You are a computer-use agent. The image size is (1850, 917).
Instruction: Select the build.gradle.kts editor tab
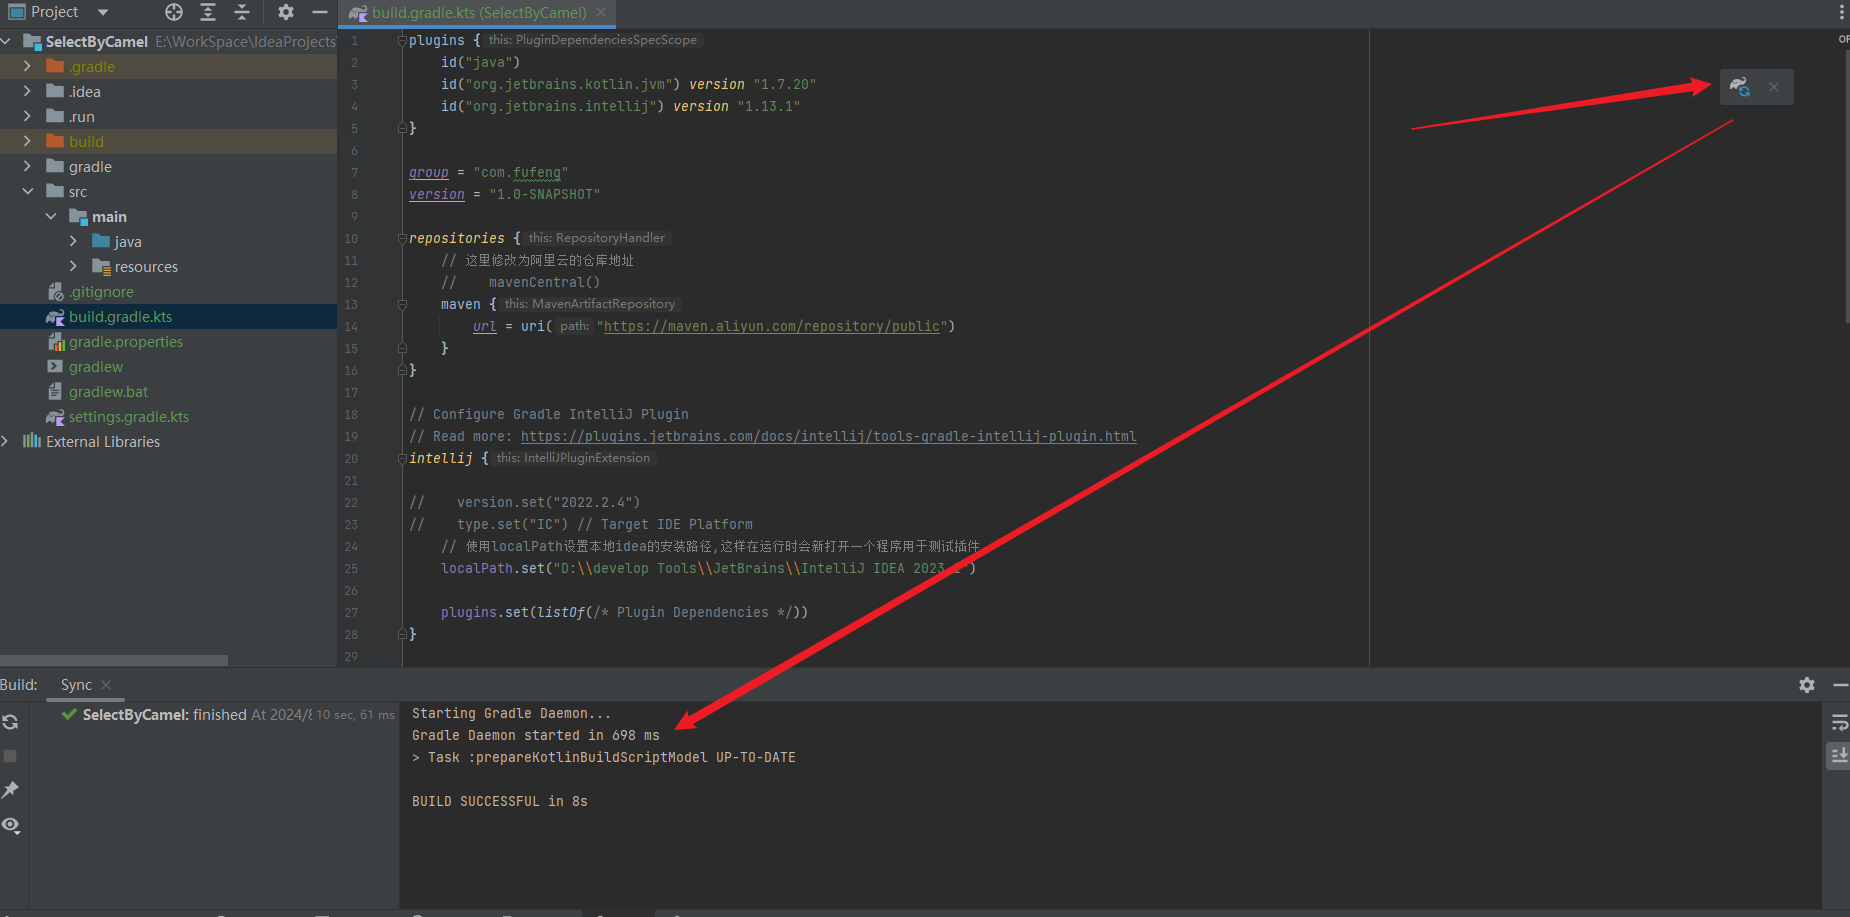[x=478, y=12]
